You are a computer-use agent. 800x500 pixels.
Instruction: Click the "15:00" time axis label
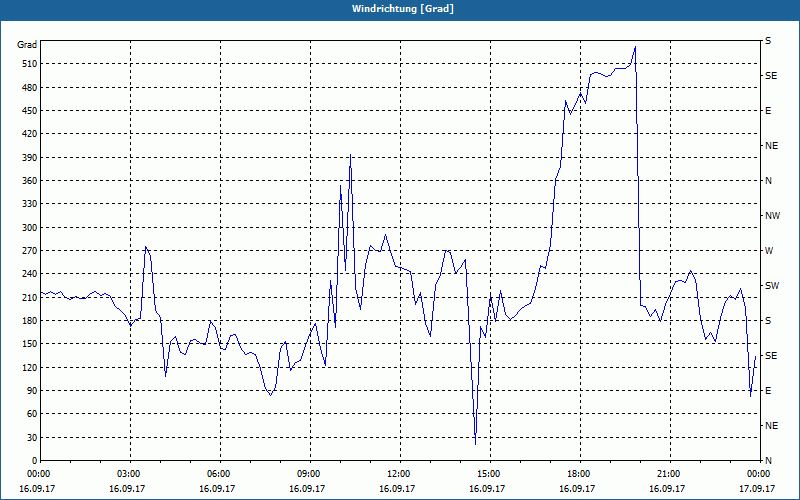pyautogui.click(x=490, y=474)
